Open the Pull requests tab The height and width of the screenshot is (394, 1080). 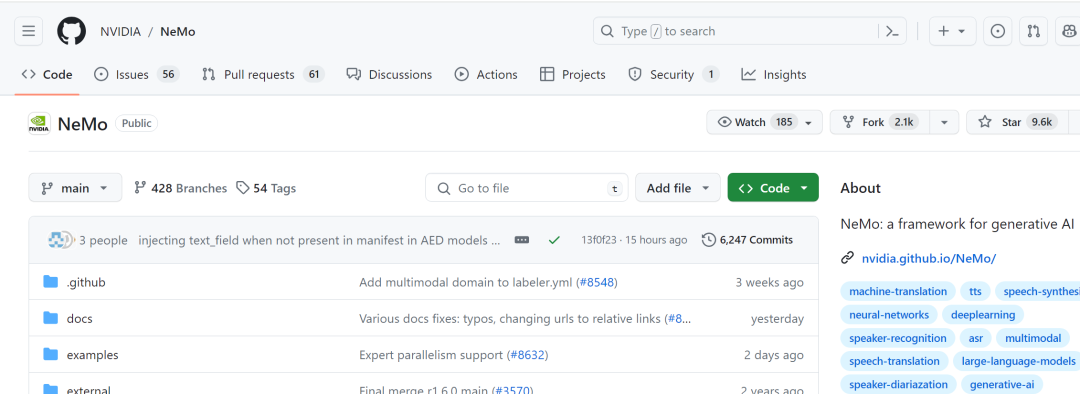point(263,74)
